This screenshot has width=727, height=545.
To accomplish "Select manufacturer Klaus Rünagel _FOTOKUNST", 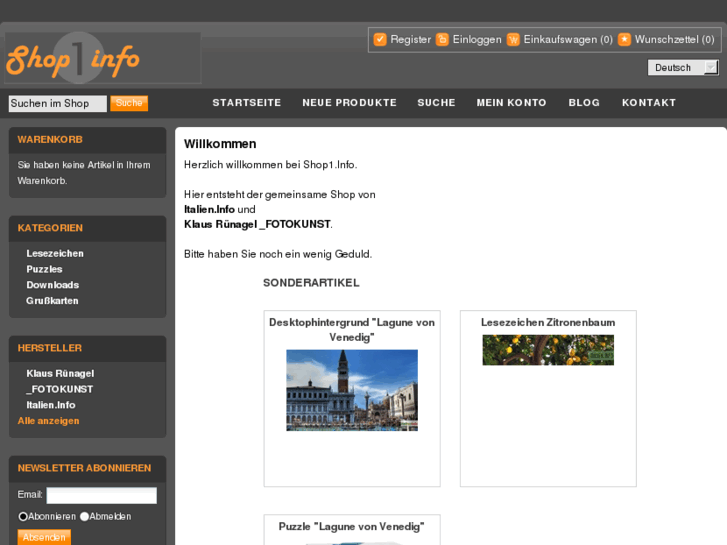I will click(60, 381).
